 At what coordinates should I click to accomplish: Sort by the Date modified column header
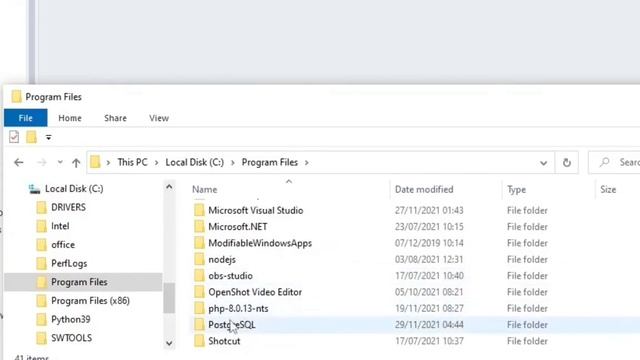[x=424, y=190]
